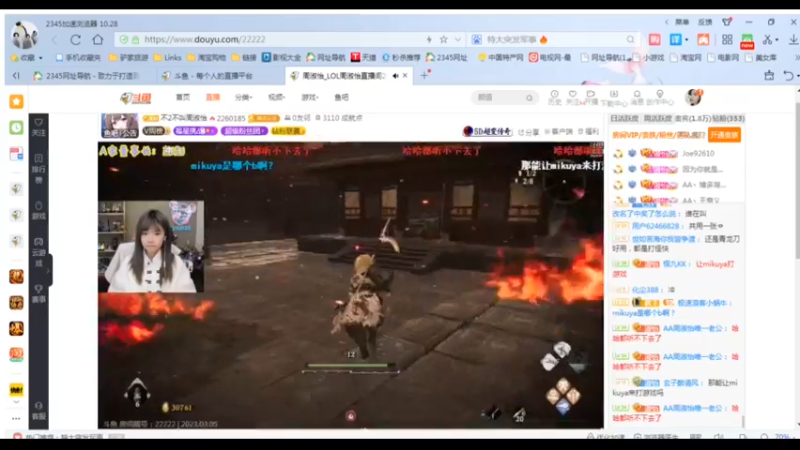
Task: Click the orange star sidebar icon
Action: (16, 102)
